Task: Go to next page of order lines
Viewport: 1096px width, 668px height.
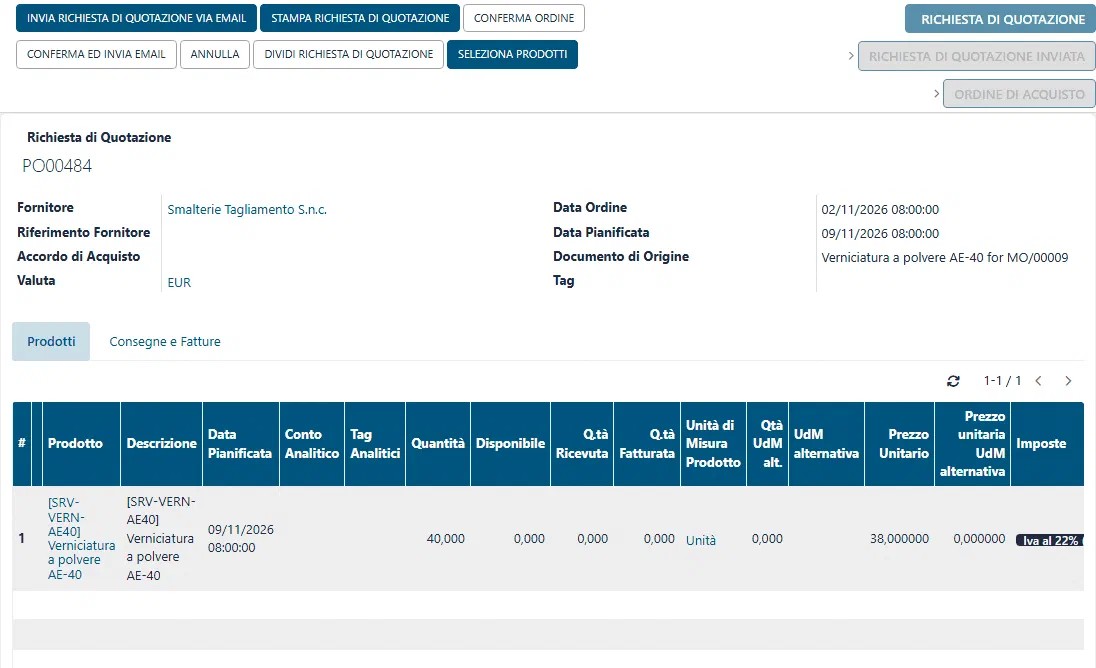Action: pyautogui.click(x=1068, y=381)
